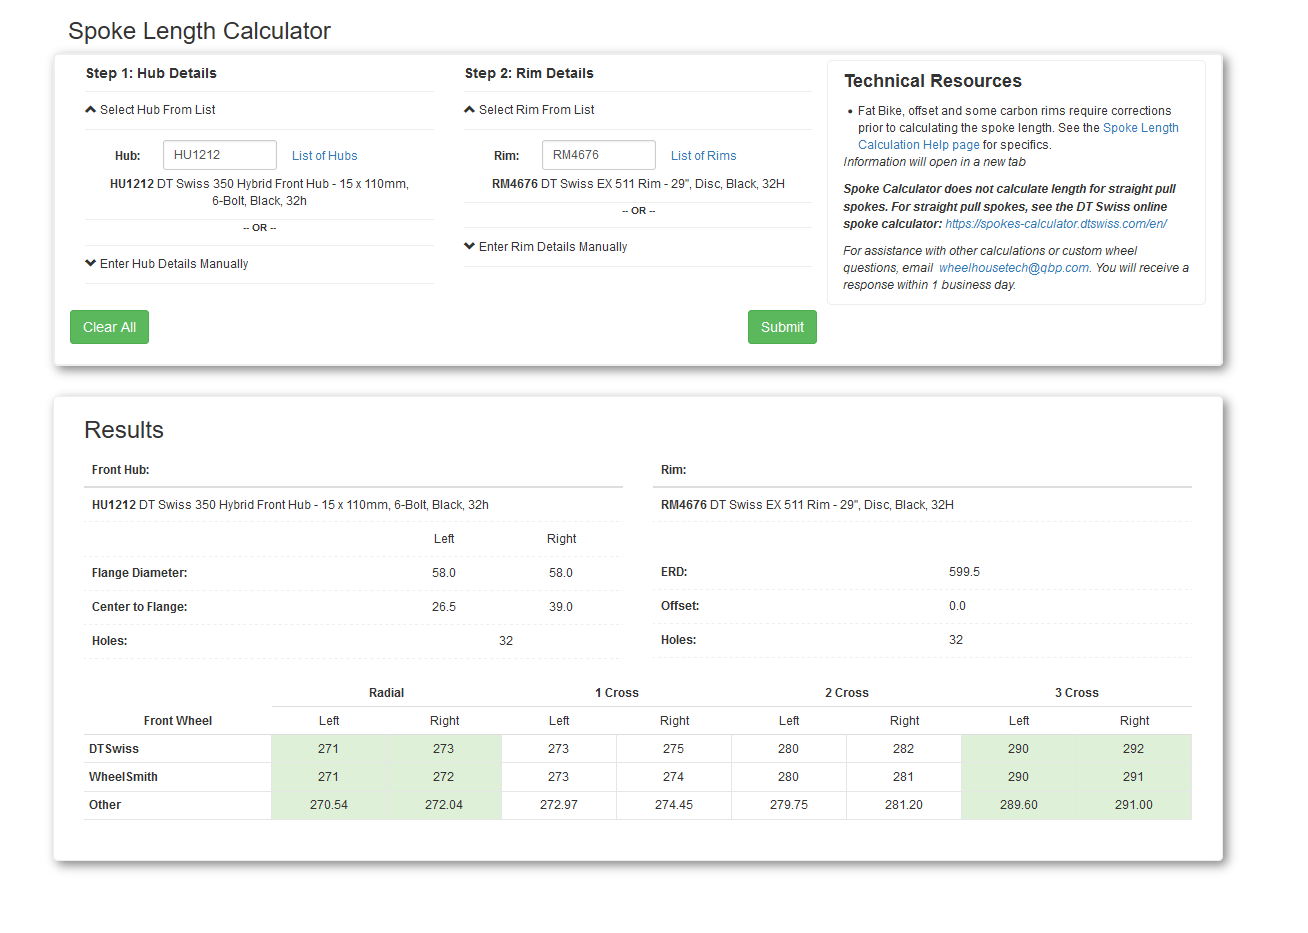Collapse the Select Hub From List section

tap(151, 110)
